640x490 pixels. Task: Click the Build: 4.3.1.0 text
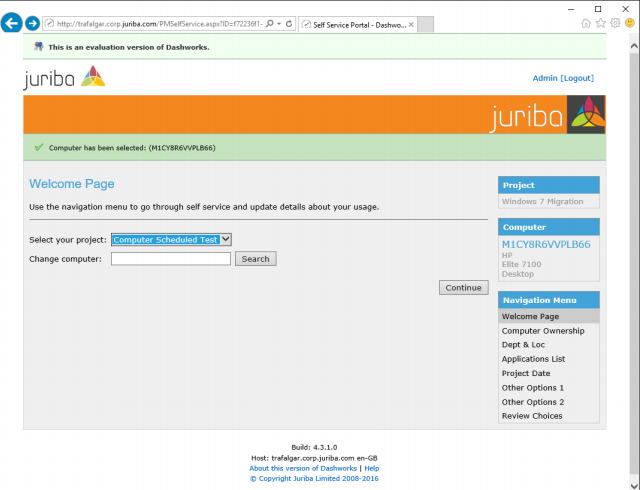[314, 447]
